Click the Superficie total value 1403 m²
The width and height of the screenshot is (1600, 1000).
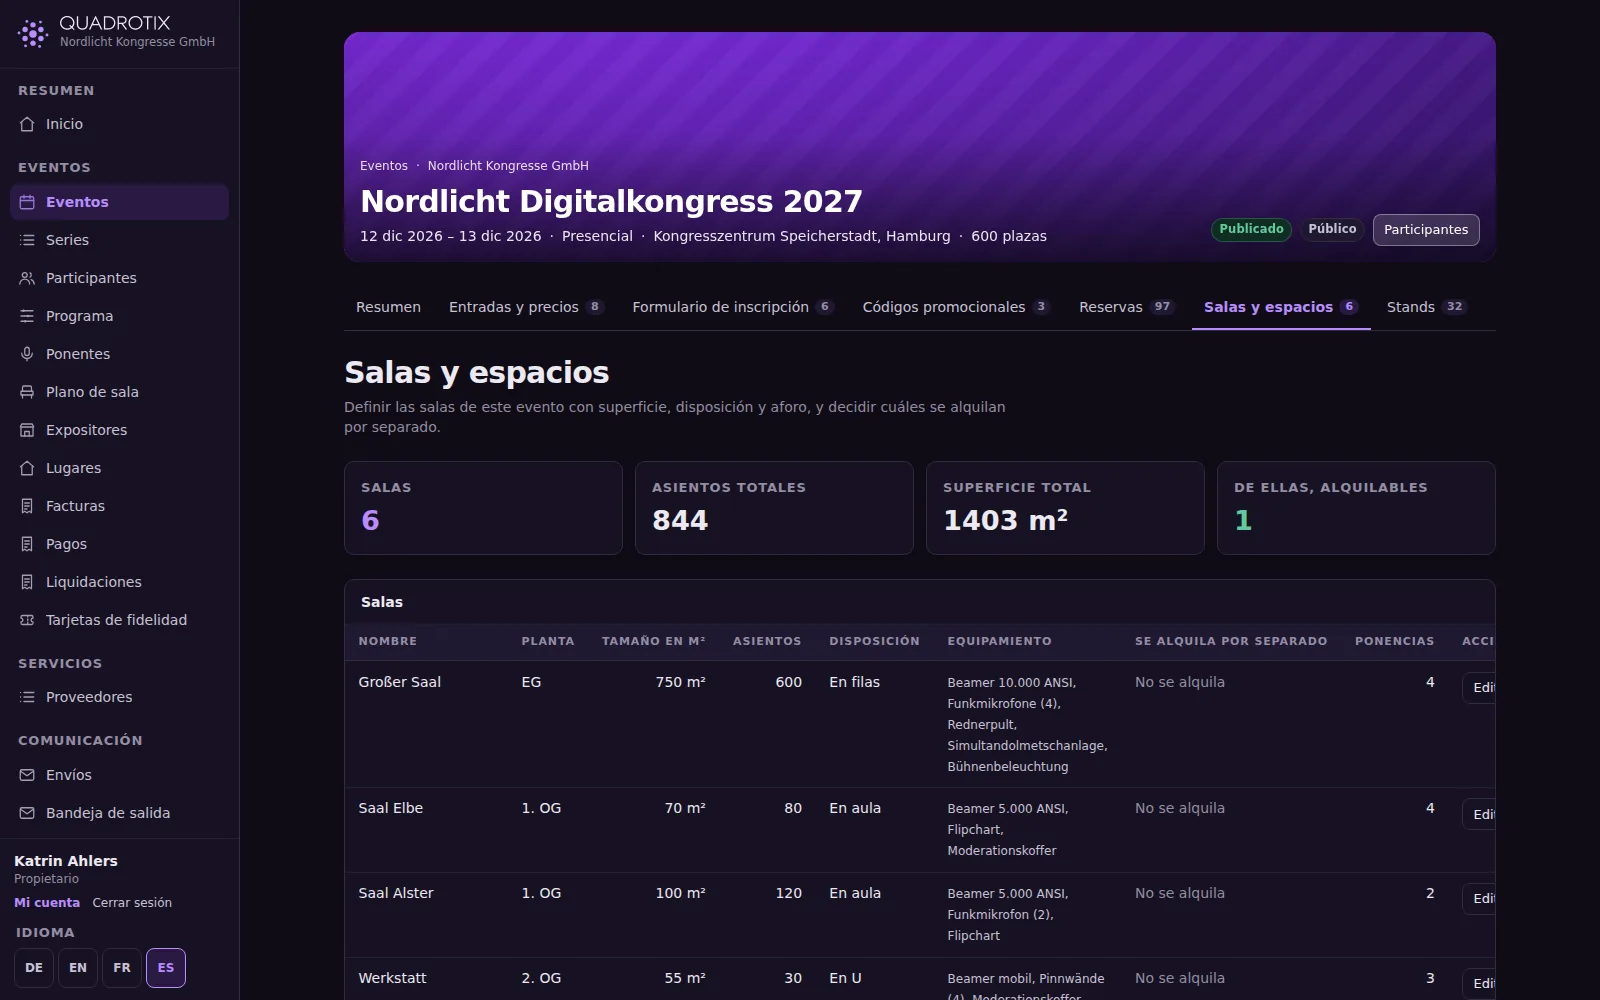pyautogui.click(x=1005, y=521)
